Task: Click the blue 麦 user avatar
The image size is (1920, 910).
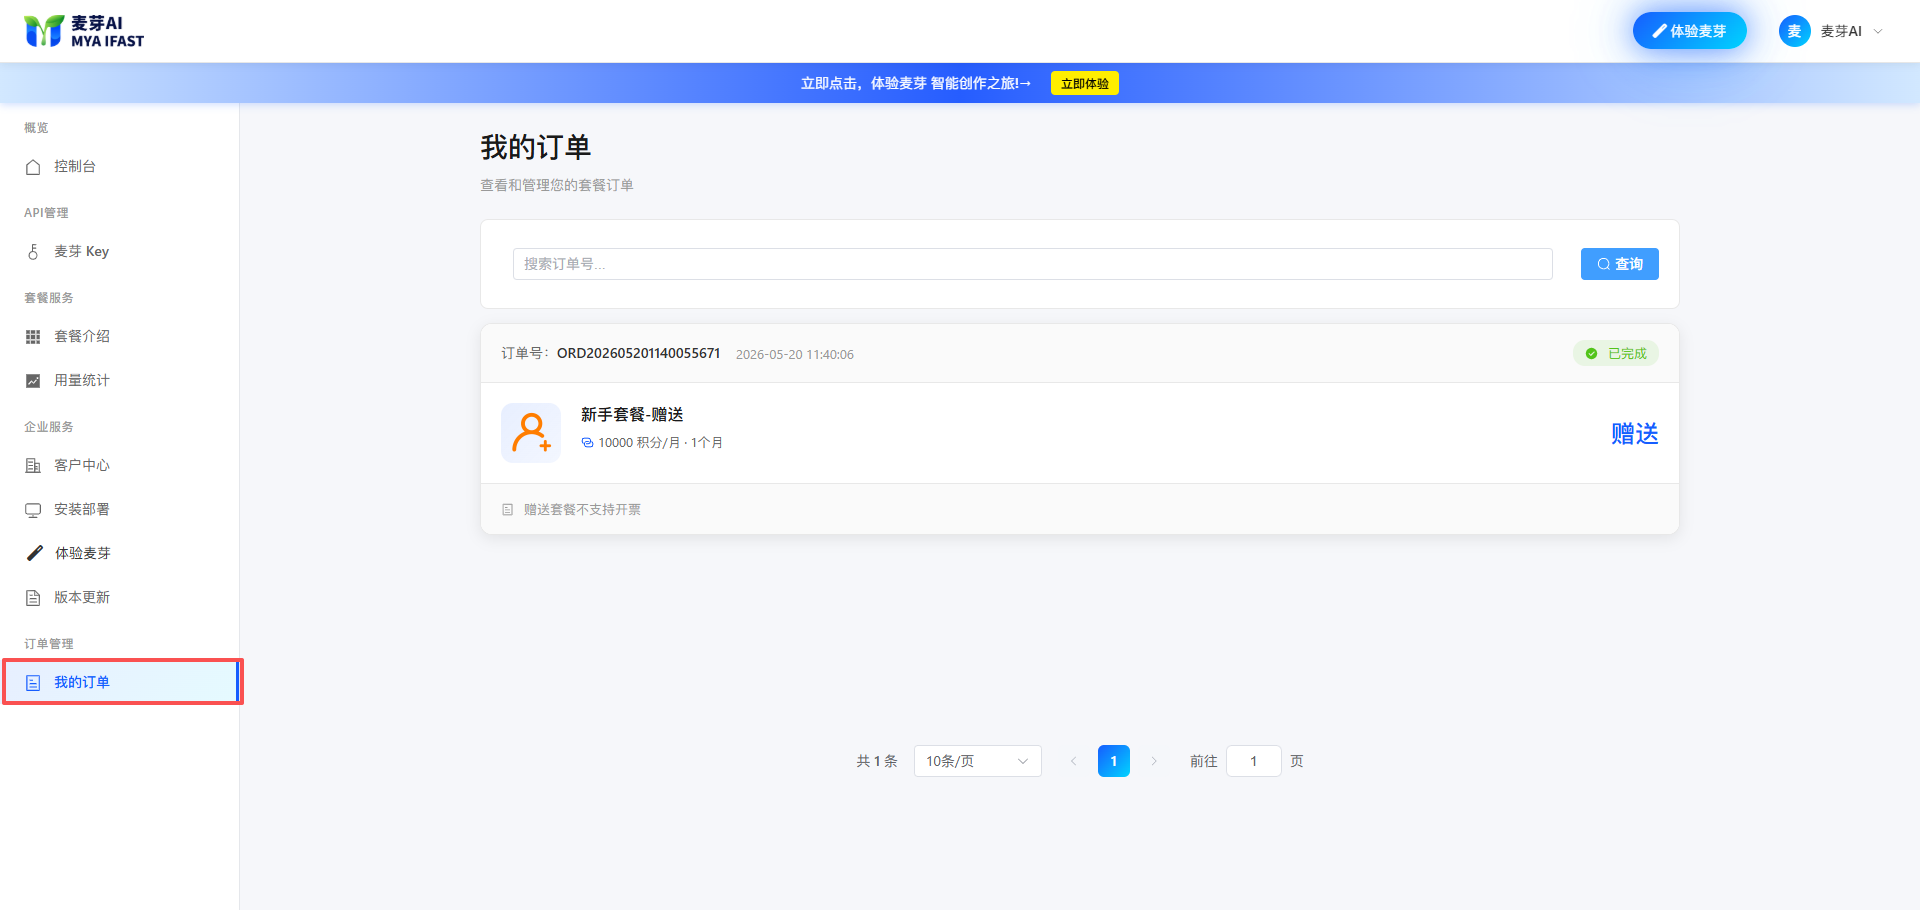Action: point(1794,31)
